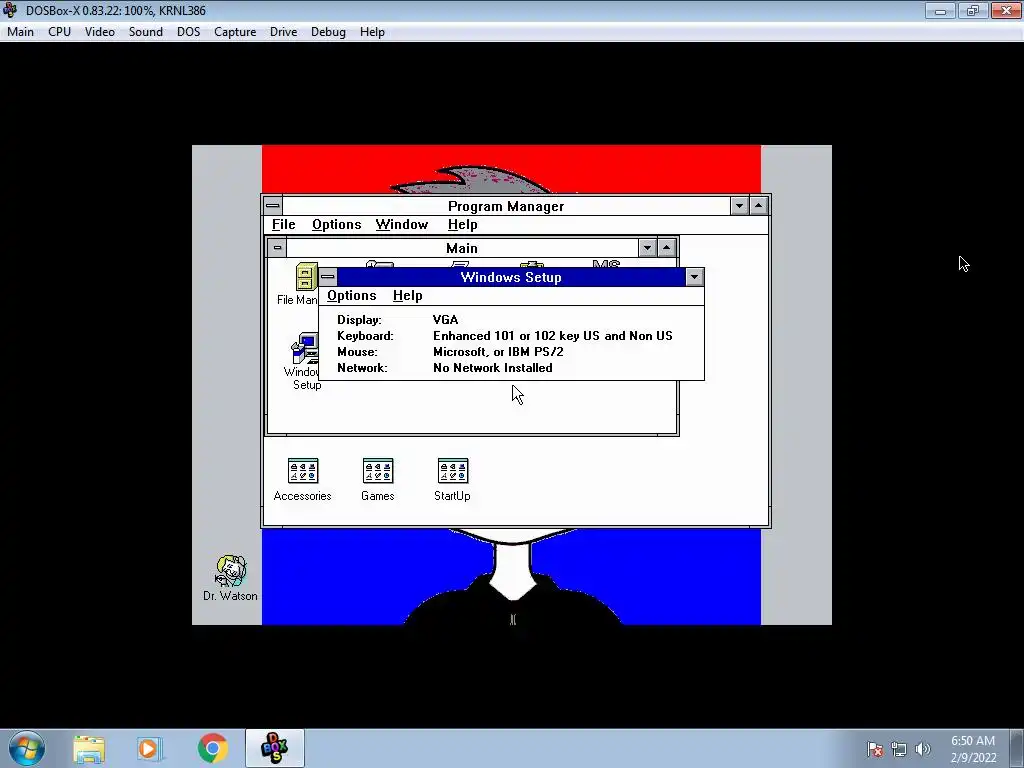Select DOSBox taskbar button
1024x768 pixels.
pyautogui.click(x=275, y=748)
